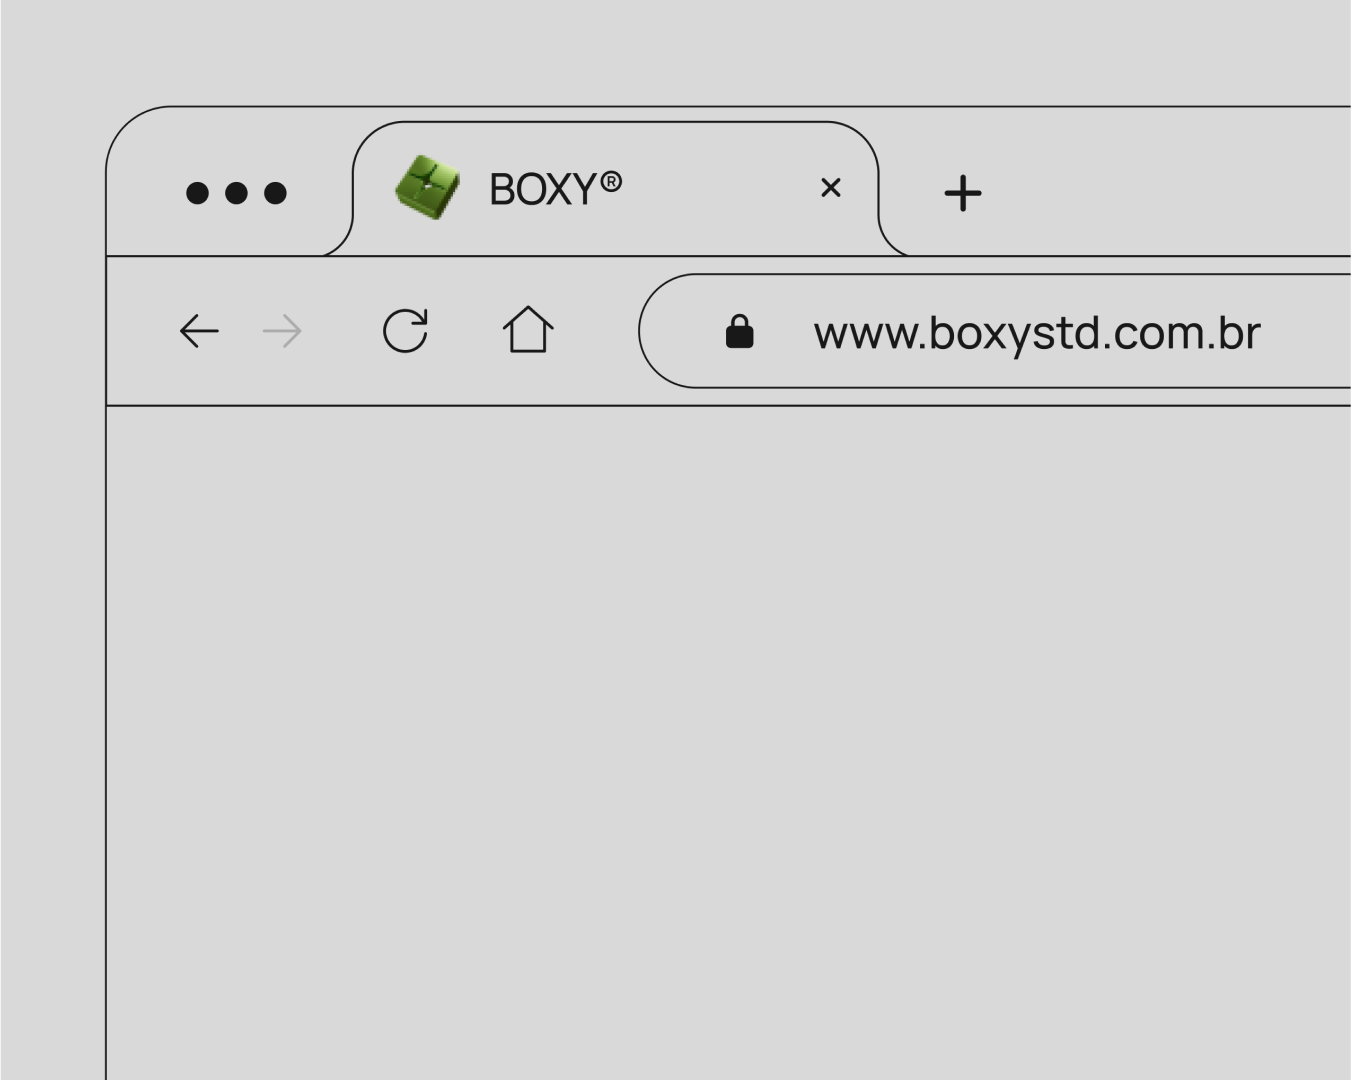Click the www.boxystd.com.br URL text
This screenshot has height=1080, width=1351.
1037,333
